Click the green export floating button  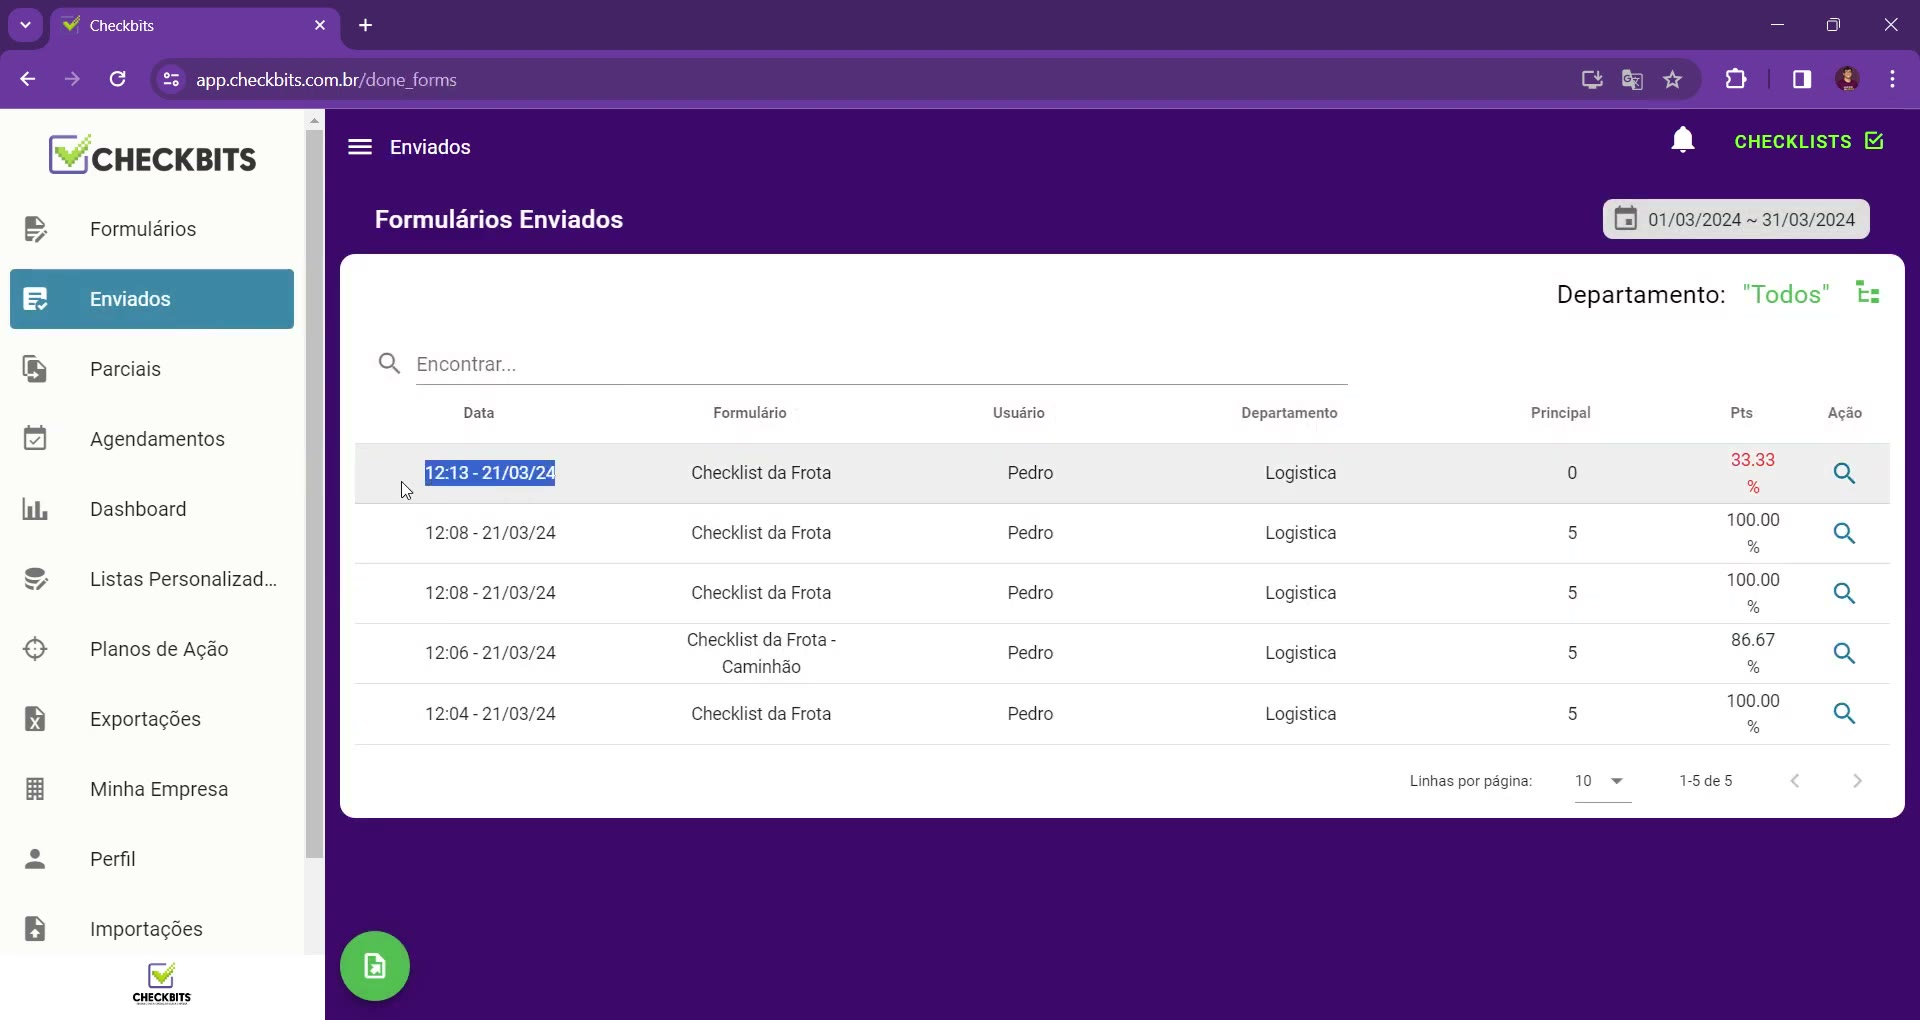tap(375, 966)
